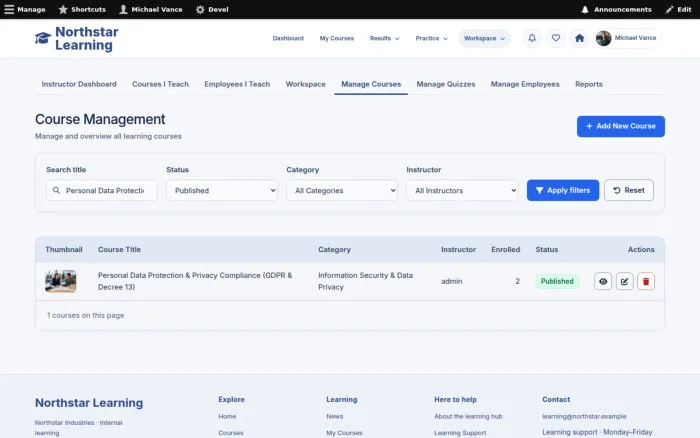This screenshot has width=700, height=438.
Task: Open the All Instructors dropdown
Action: pos(462,190)
